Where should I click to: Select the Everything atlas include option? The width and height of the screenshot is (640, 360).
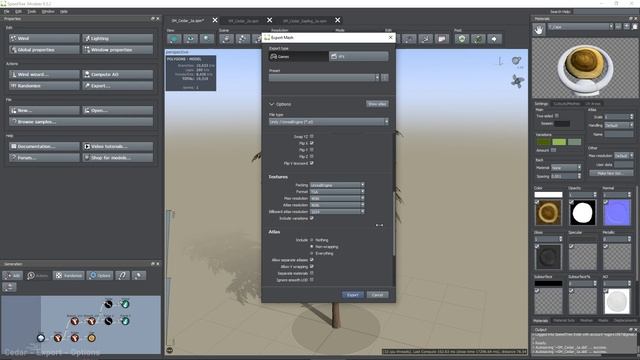coord(312,253)
